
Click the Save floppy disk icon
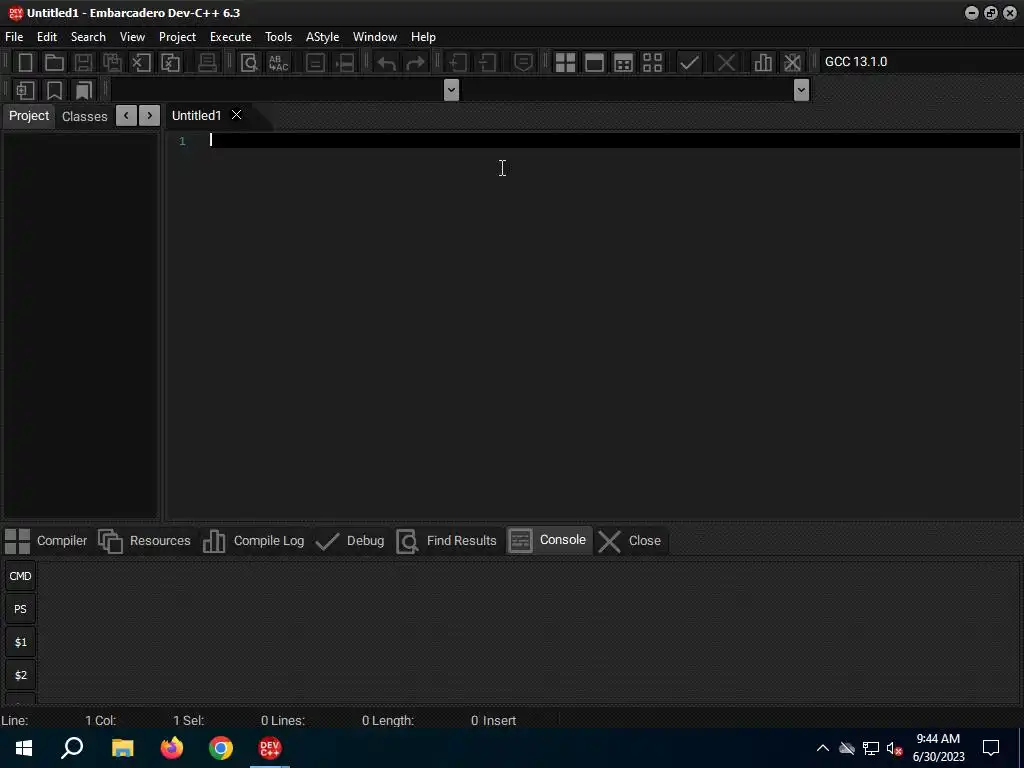tap(83, 63)
